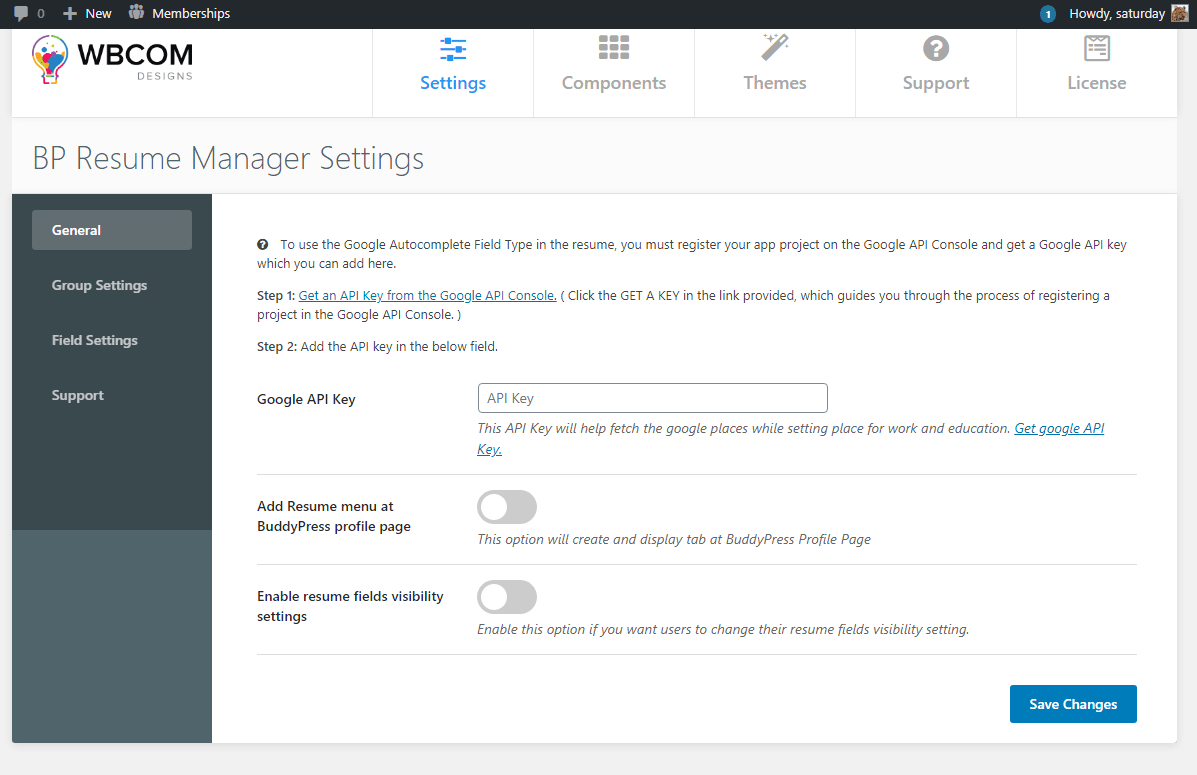Click the WBCOM Designs logo

112,60
